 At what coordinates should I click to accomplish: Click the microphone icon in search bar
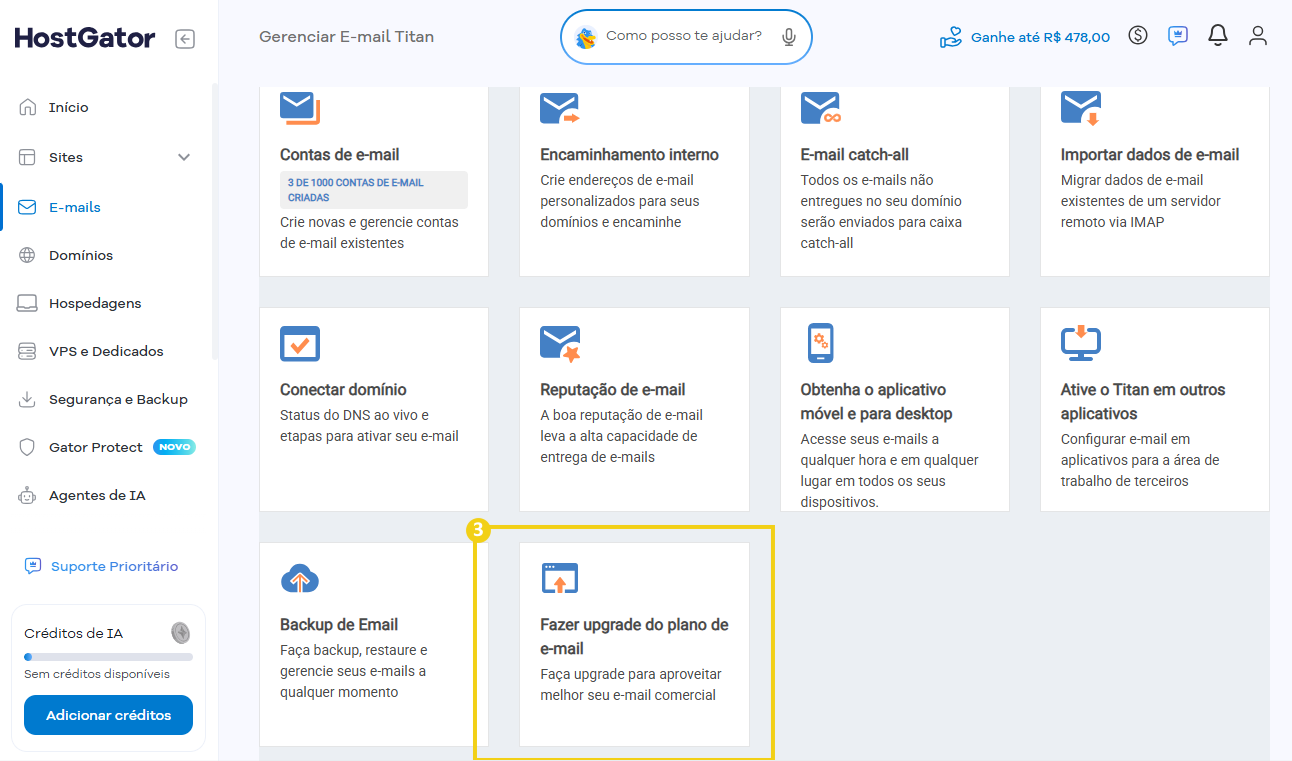tap(789, 37)
